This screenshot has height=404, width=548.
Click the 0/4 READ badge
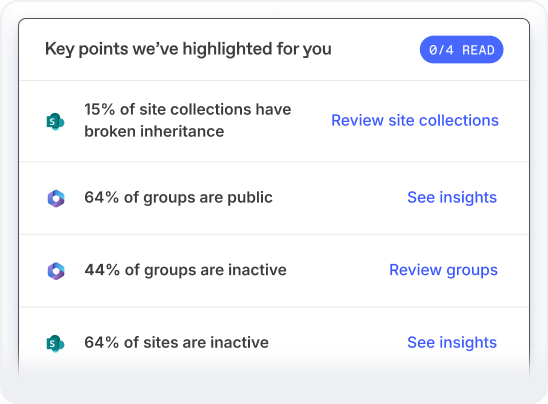click(x=461, y=50)
